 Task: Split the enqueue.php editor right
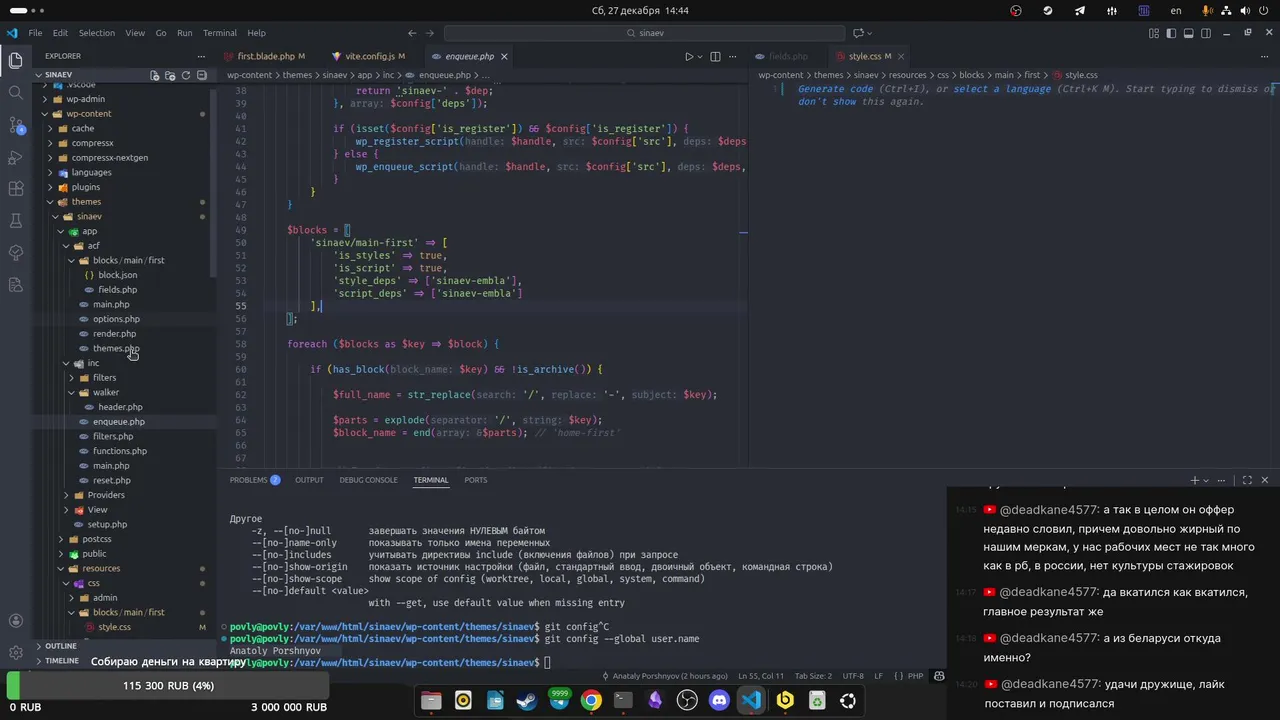(715, 57)
